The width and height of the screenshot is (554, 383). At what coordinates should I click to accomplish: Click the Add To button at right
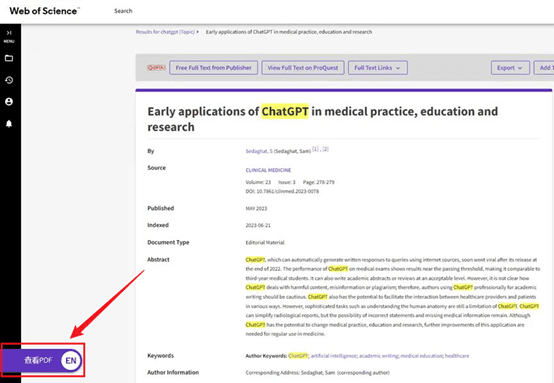click(544, 68)
